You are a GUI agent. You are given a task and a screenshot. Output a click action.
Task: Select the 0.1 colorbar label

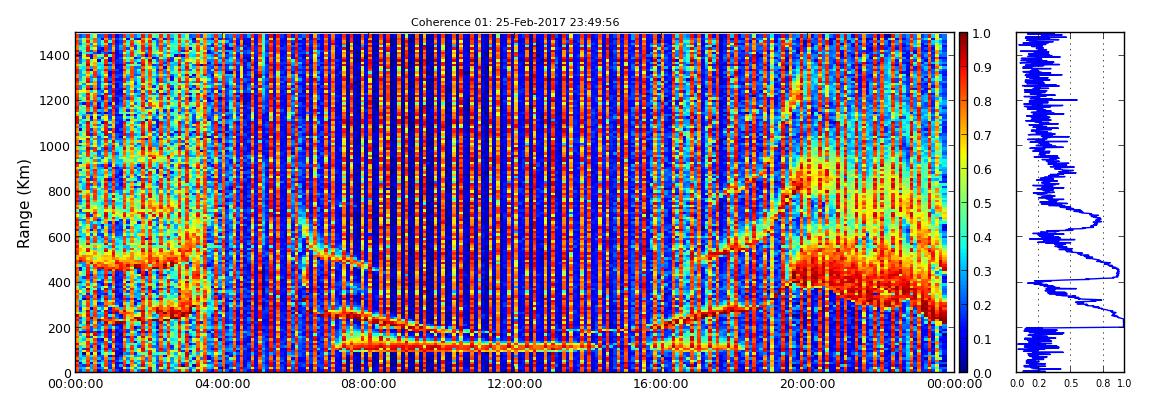(x=983, y=340)
